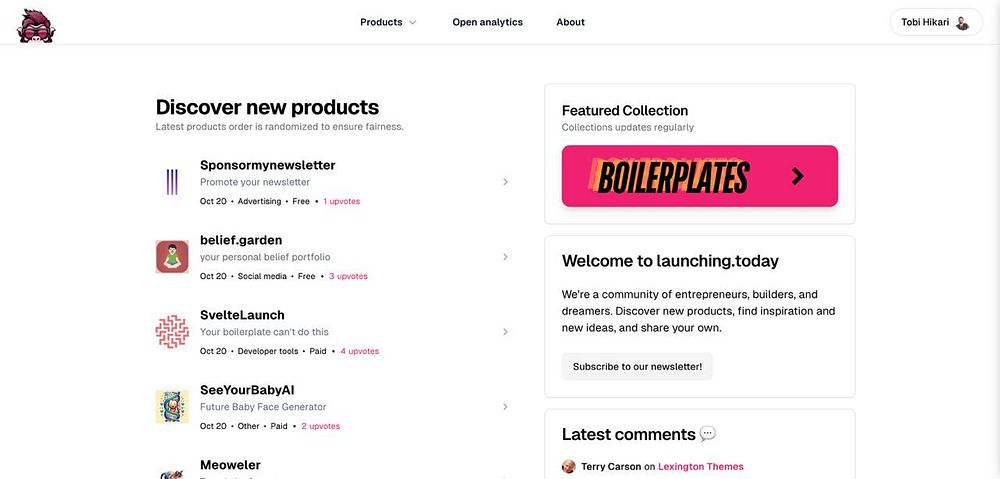Click the chevron next to SvelteLaunch
Image resolution: width=1000 pixels, height=479 pixels.
(505, 332)
